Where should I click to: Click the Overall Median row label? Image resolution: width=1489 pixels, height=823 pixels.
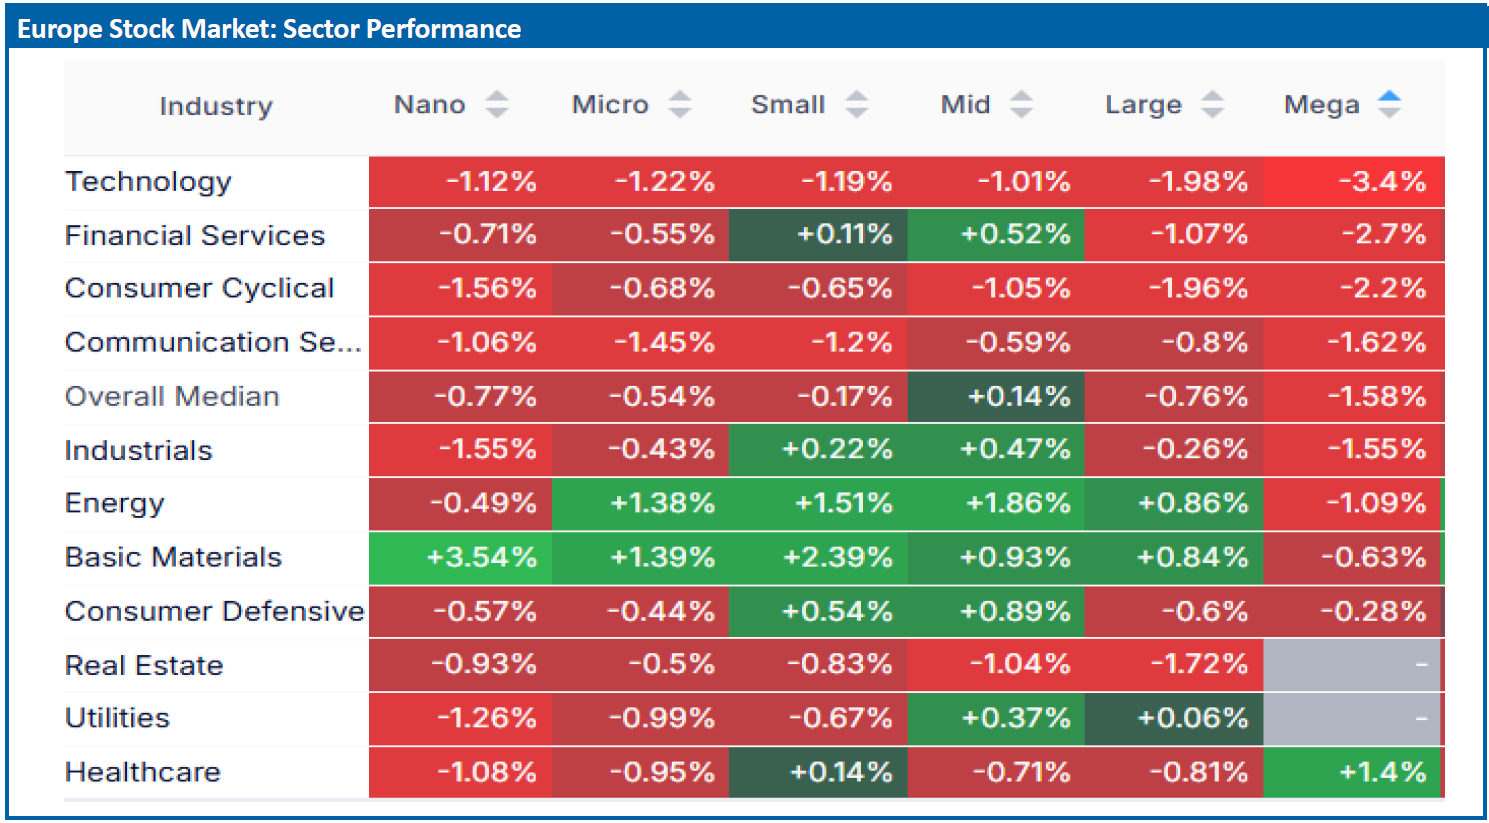pyautogui.click(x=172, y=397)
